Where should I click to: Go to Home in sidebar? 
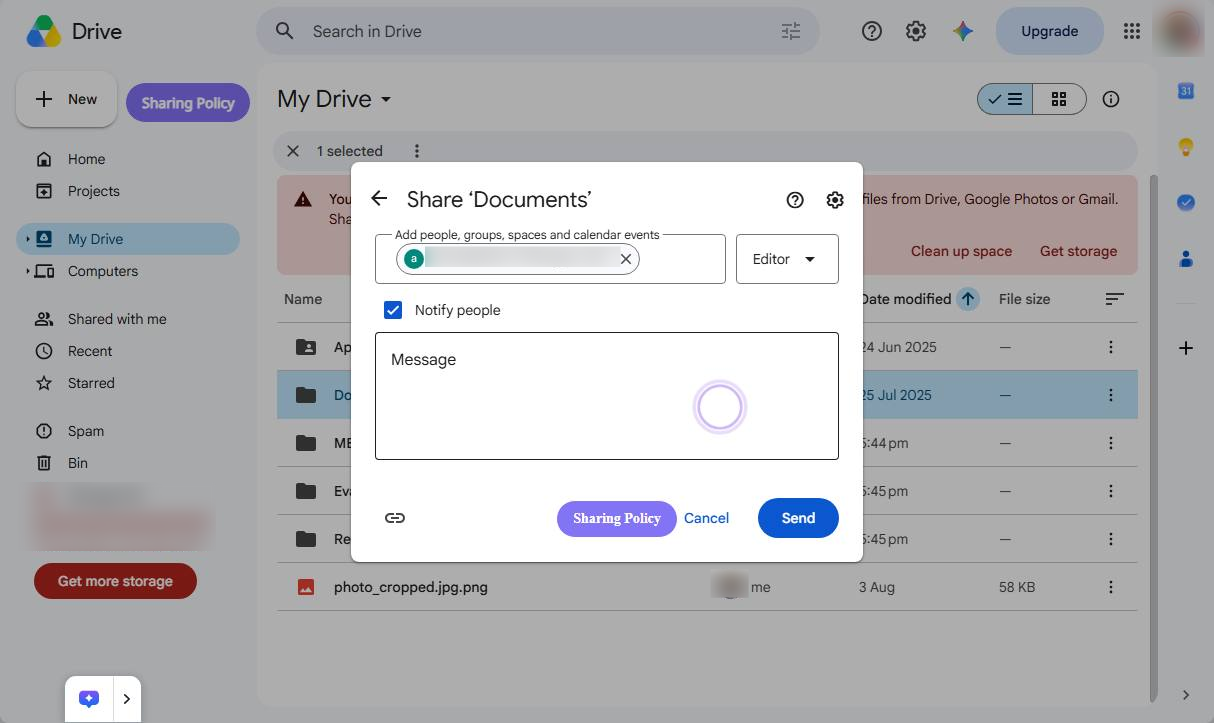coord(86,159)
